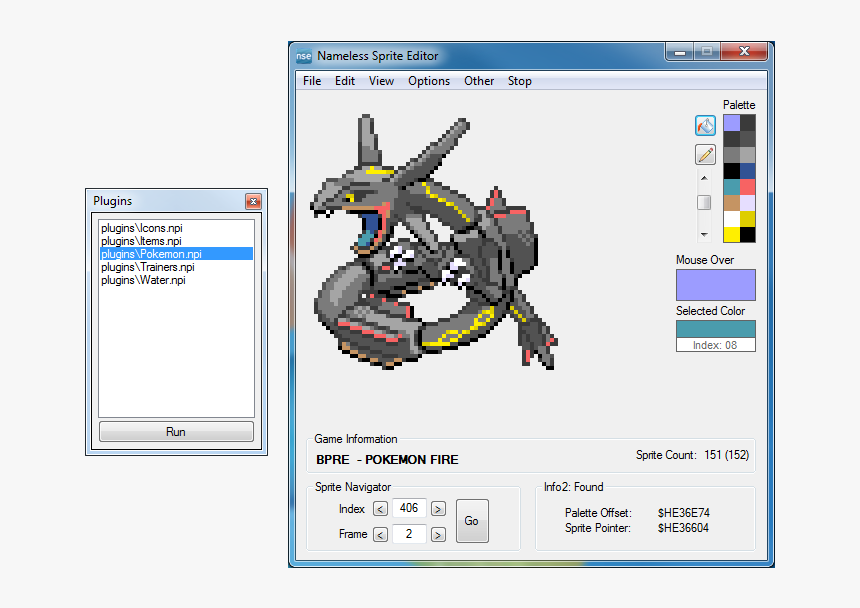The width and height of the screenshot is (860, 608).
Task: Click the Selected Color preview box
Action: click(716, 329)
